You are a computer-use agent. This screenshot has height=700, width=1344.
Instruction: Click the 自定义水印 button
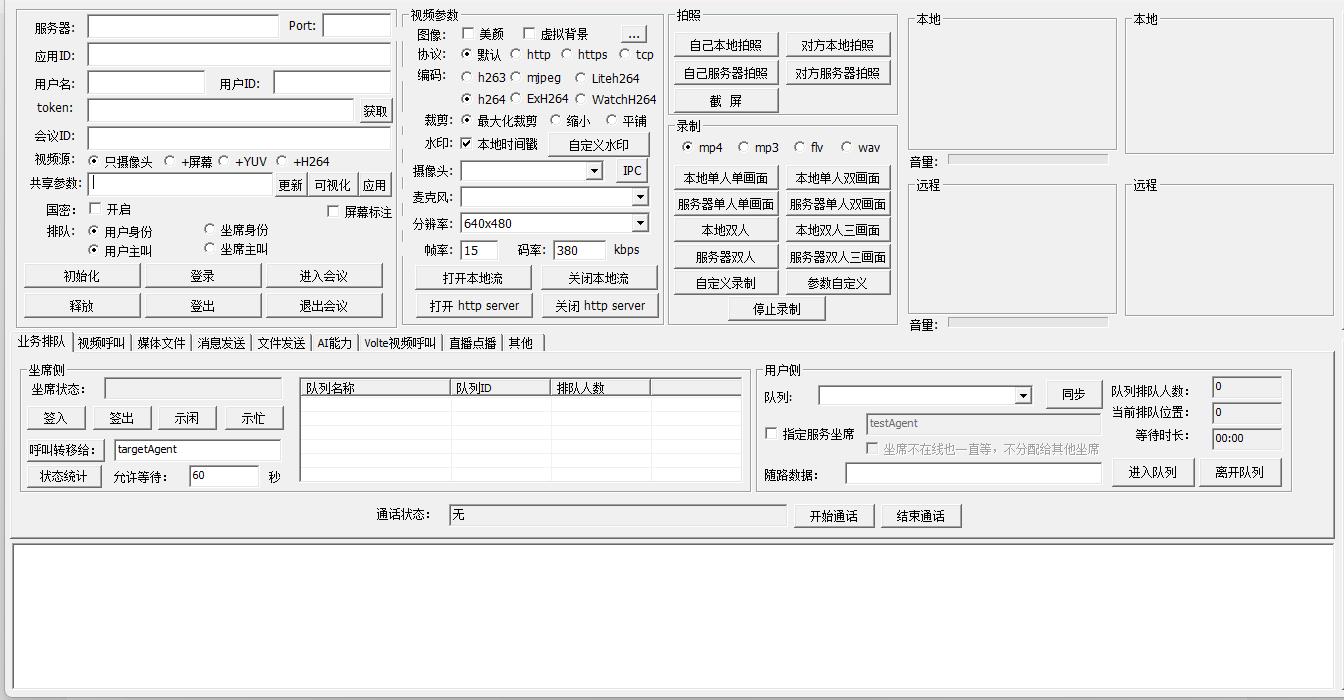(599, 145)
